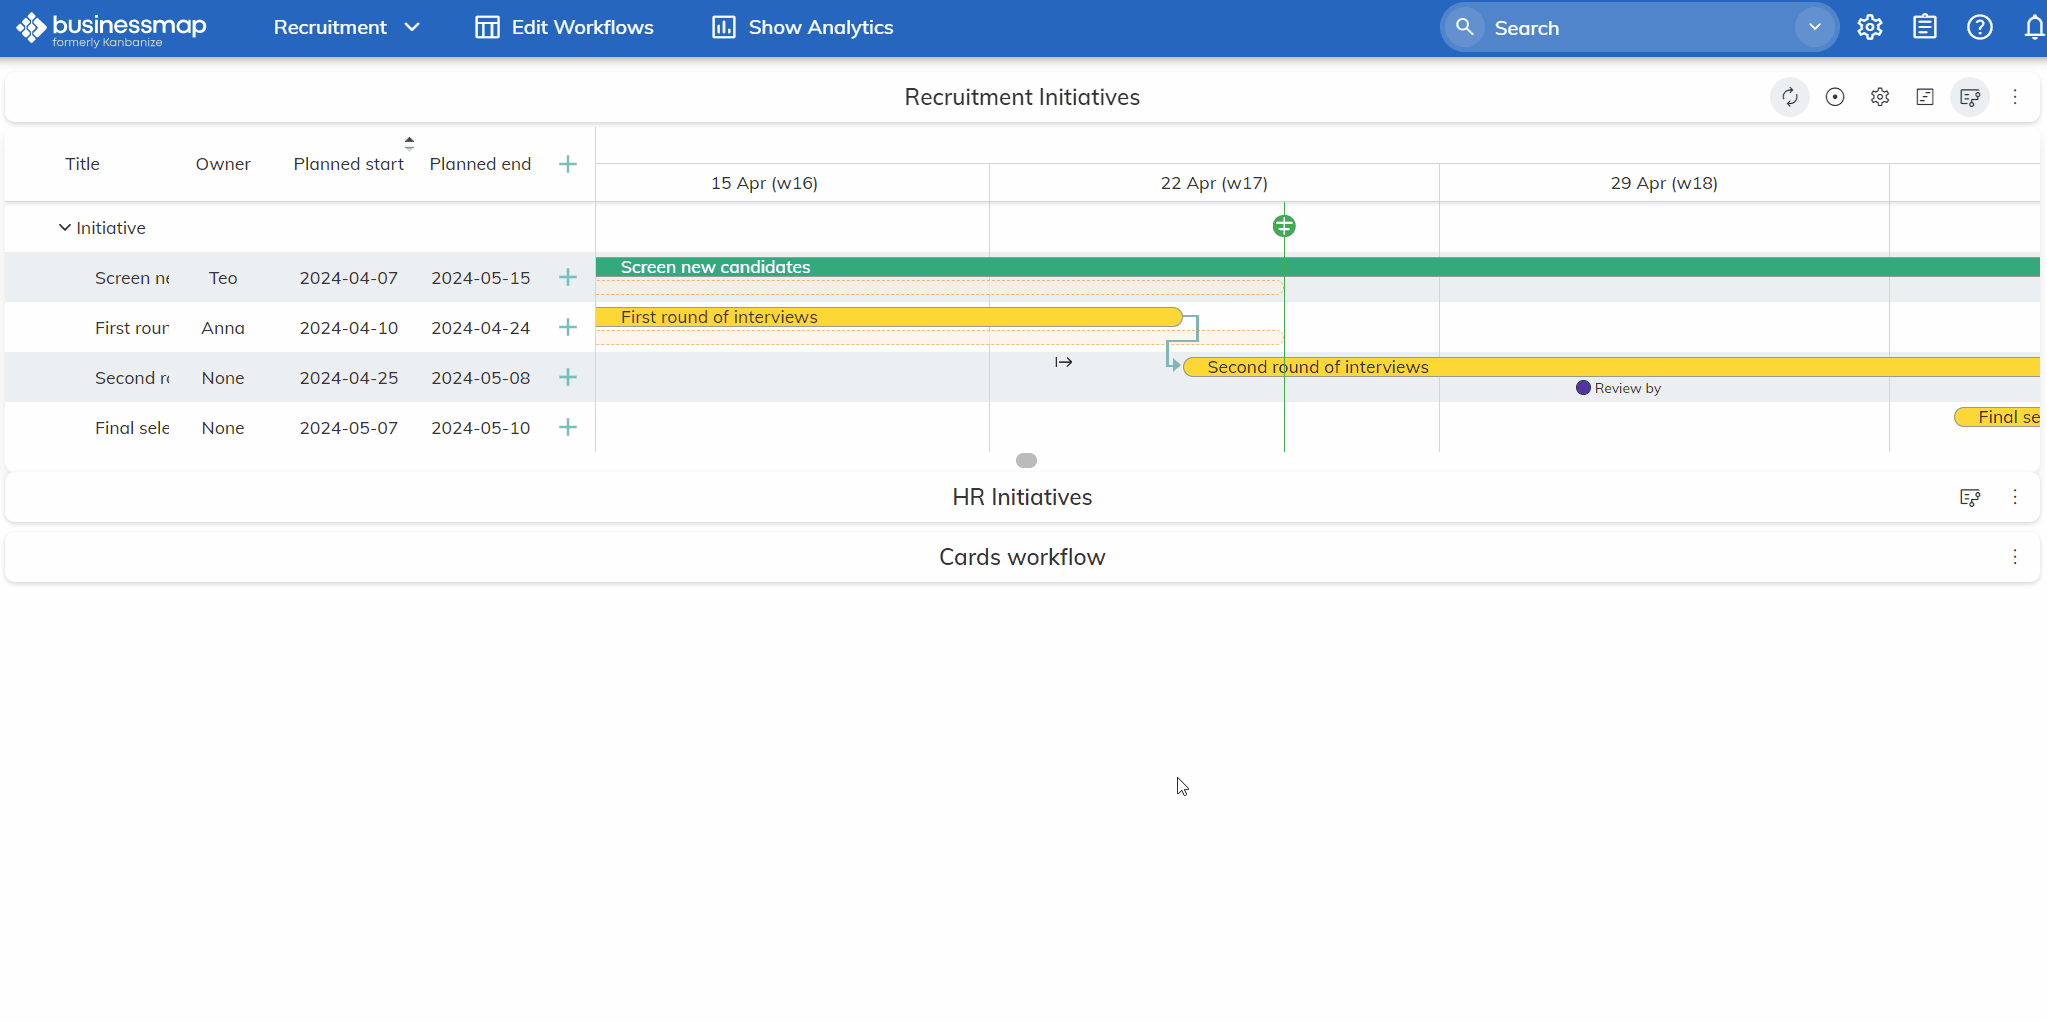
Task: Open Recruitment Initiatives three-dot menu
Action: (2015, 97)
